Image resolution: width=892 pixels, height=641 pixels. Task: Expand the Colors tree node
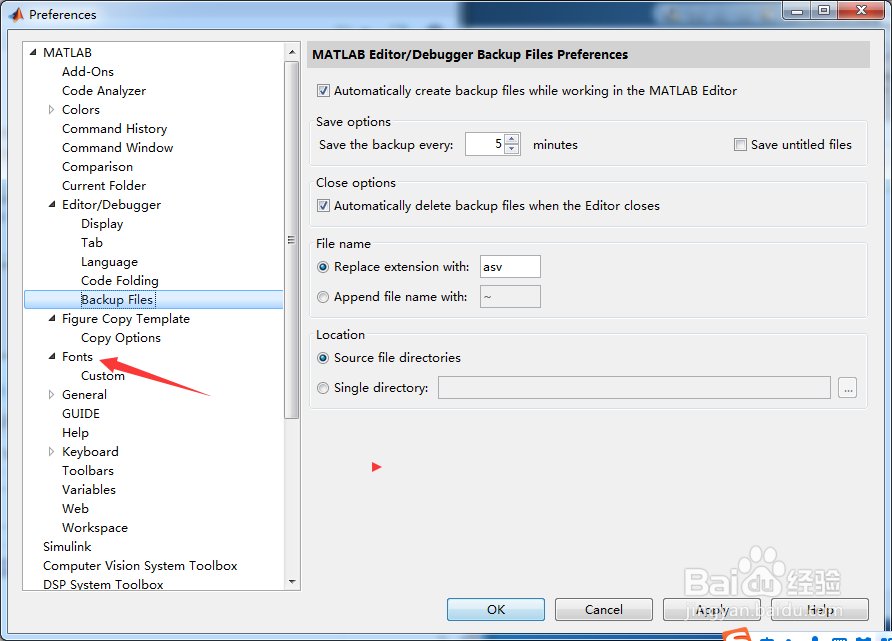pyautogui.click(x=51, y=109)
